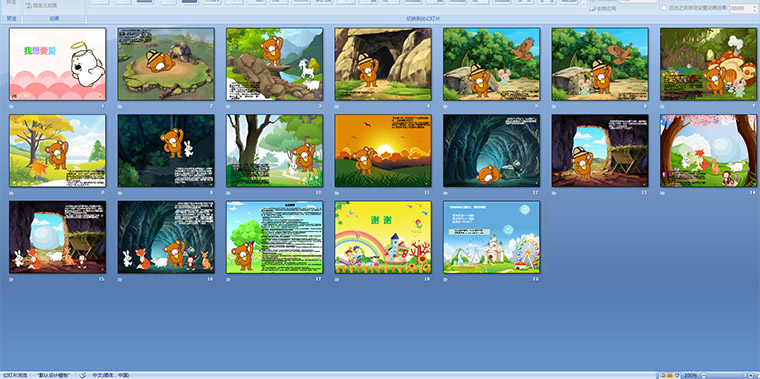Play animation star icon under slide 14
760x379 pixels.
(x=663, y=192)
